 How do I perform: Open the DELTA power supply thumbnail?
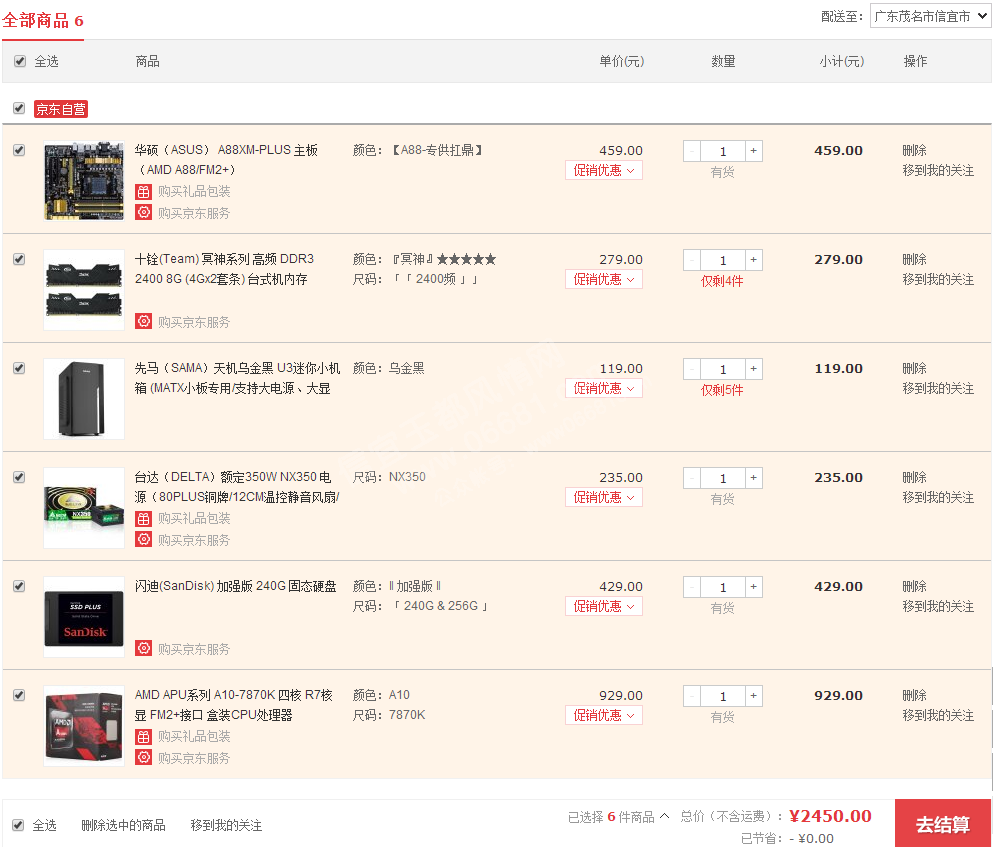pos(84,507)
